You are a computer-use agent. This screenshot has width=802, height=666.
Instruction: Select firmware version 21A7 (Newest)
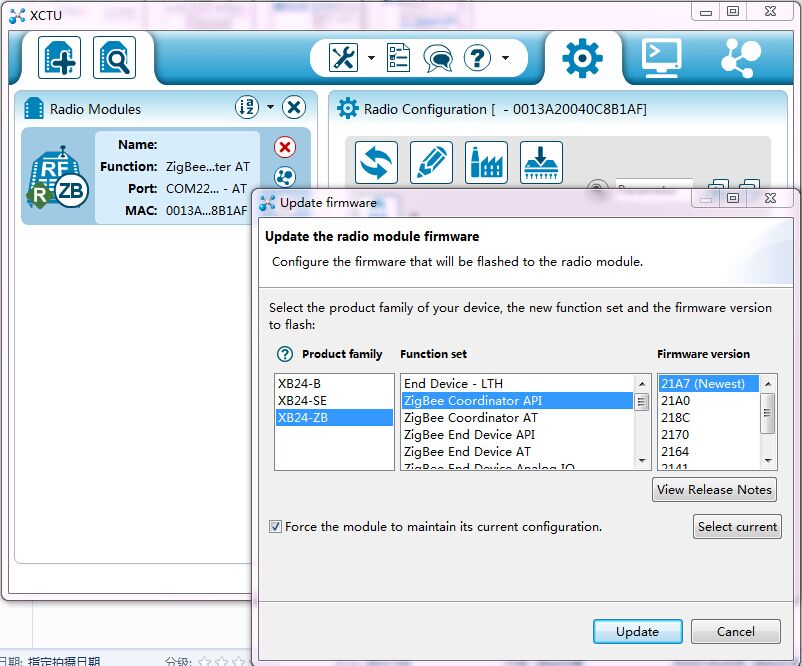(x=708, y=384)
